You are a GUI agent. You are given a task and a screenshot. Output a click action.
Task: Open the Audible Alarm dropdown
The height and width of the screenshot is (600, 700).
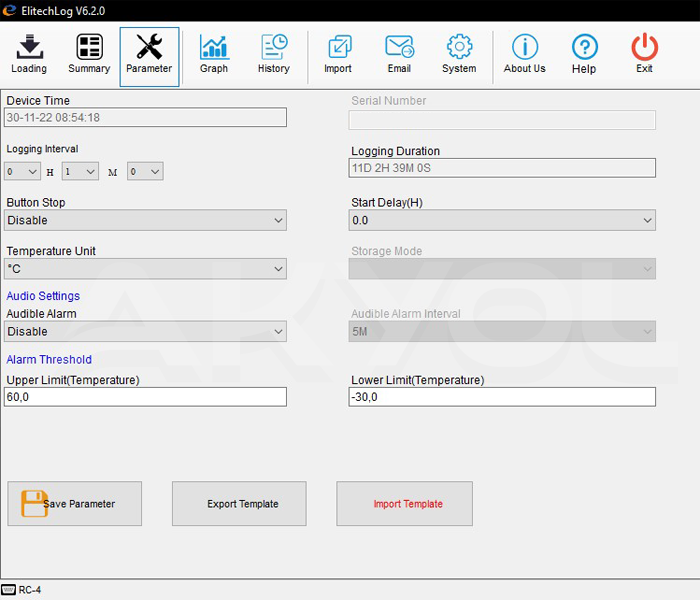tap(145, 331)
